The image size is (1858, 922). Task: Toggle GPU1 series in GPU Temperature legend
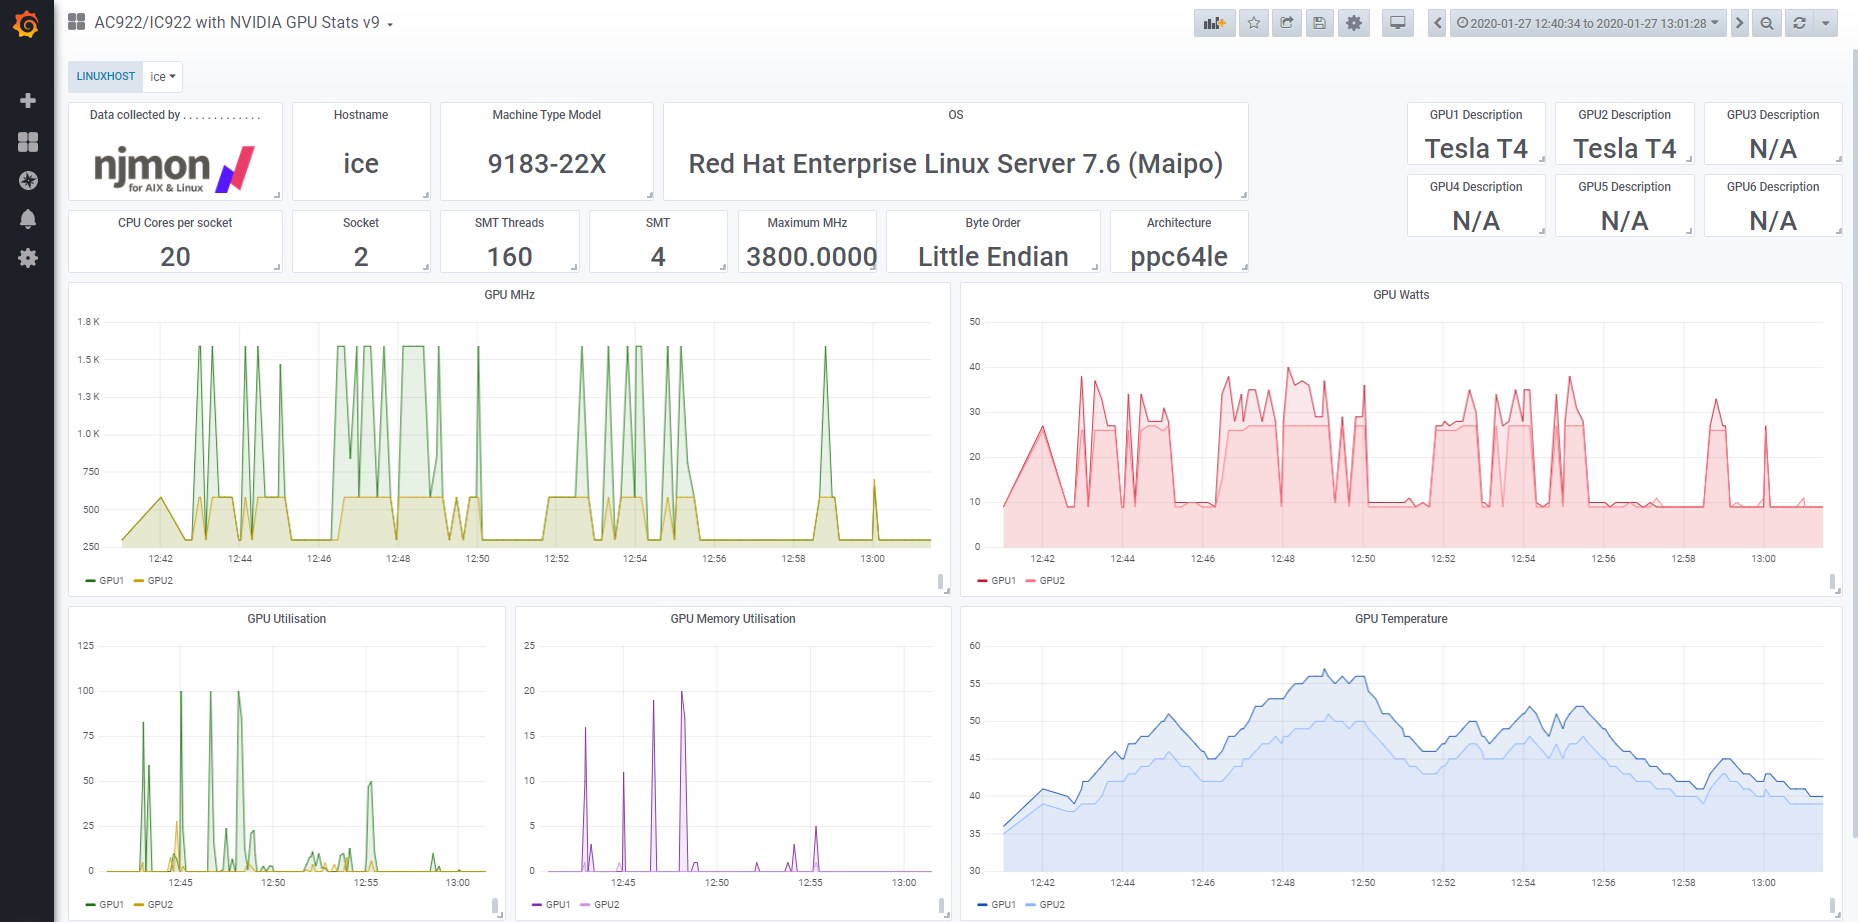pyautogui.click(x=1003, y=905)
